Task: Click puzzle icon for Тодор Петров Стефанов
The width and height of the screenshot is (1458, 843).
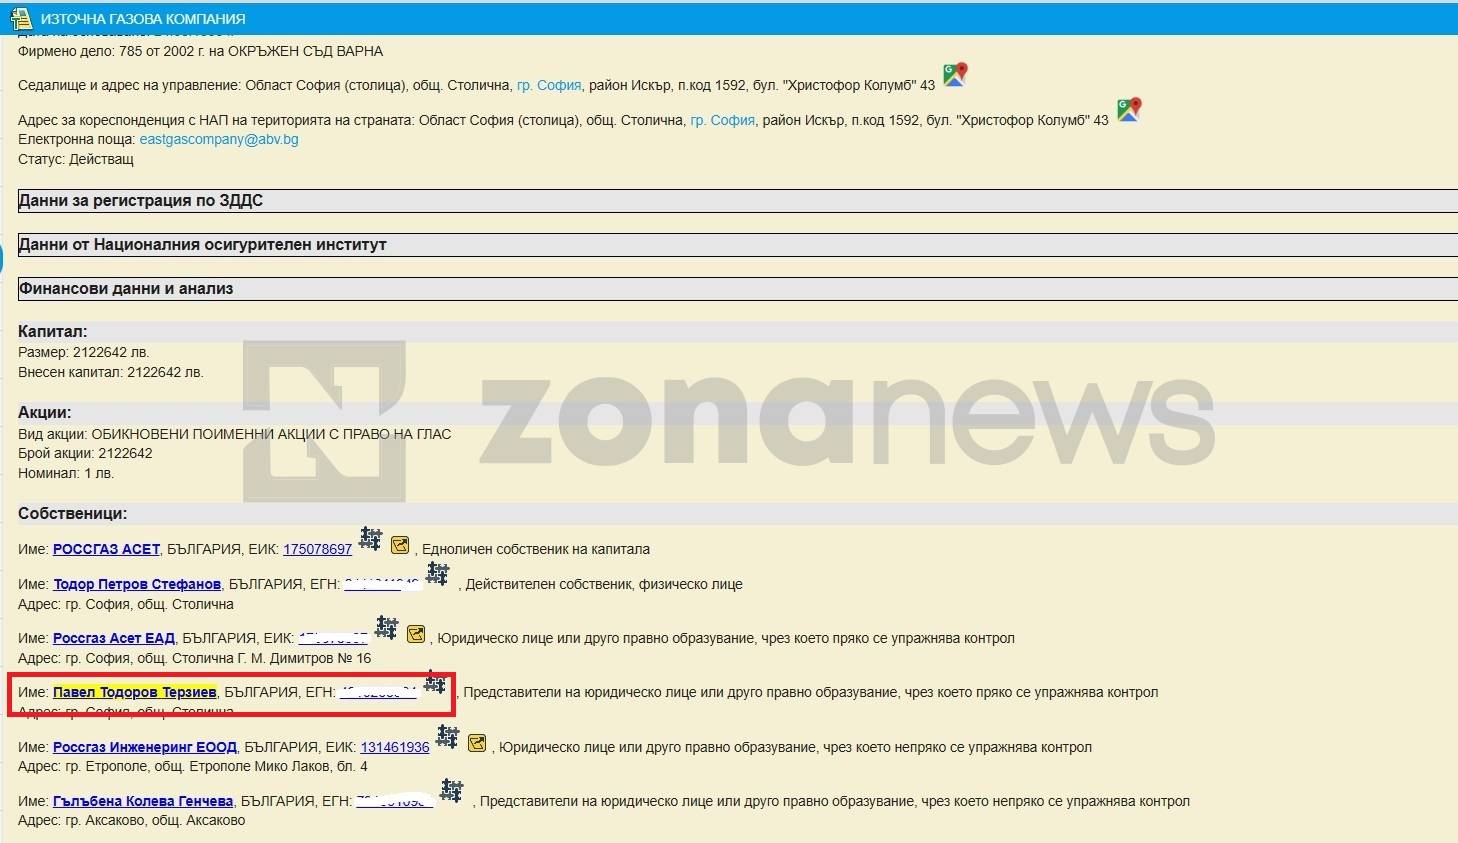Action: (438, 574)
